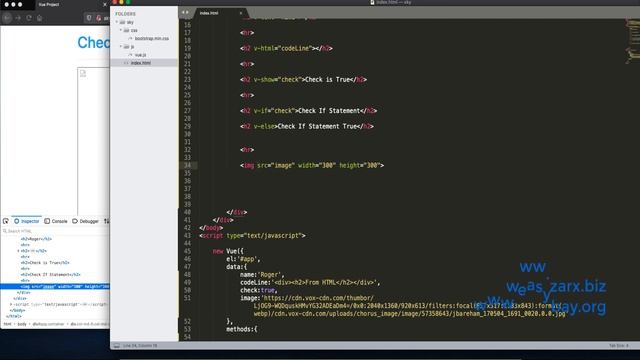Switch to the Debugger devtools tab
The image size is (640, 360).
point(85,221)
